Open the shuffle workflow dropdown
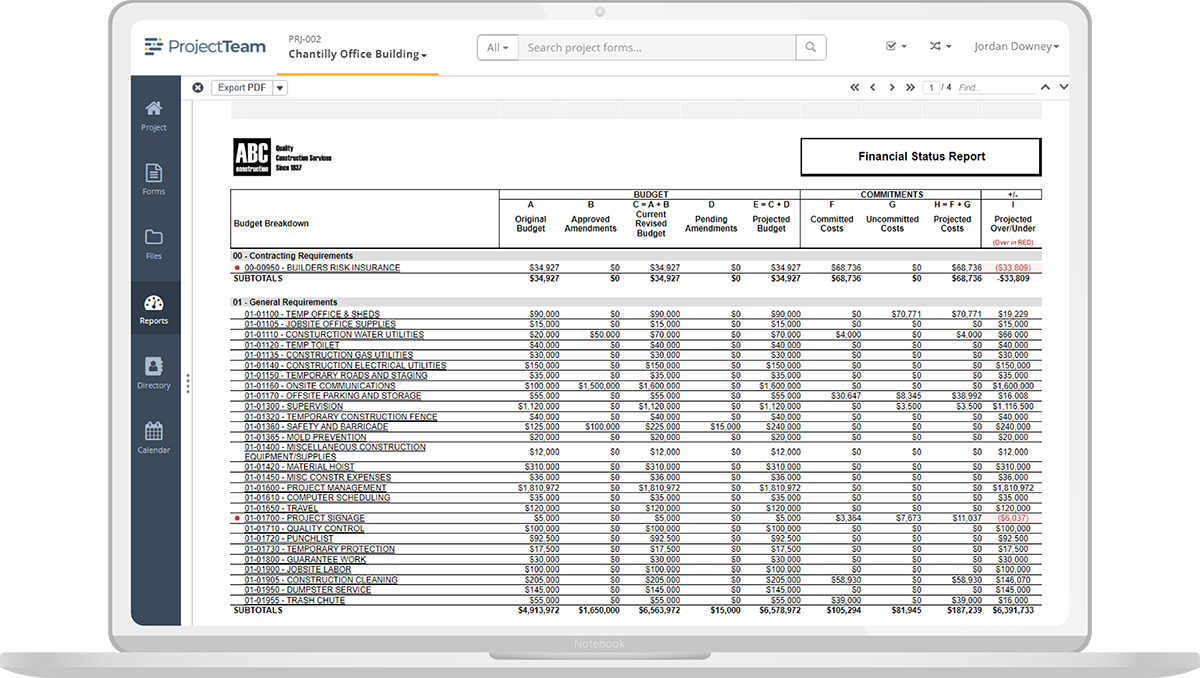The height and width of the screenshot is (678, 1200). (940, 47)
